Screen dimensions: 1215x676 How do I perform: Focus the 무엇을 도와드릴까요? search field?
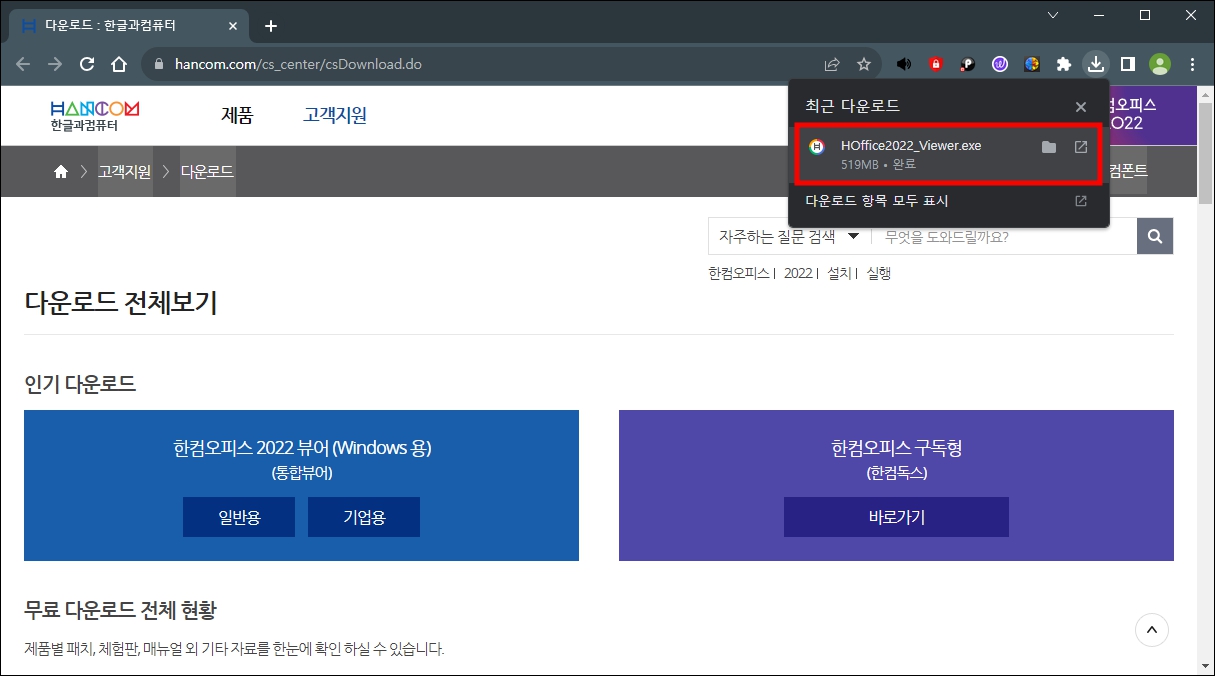1004,237
